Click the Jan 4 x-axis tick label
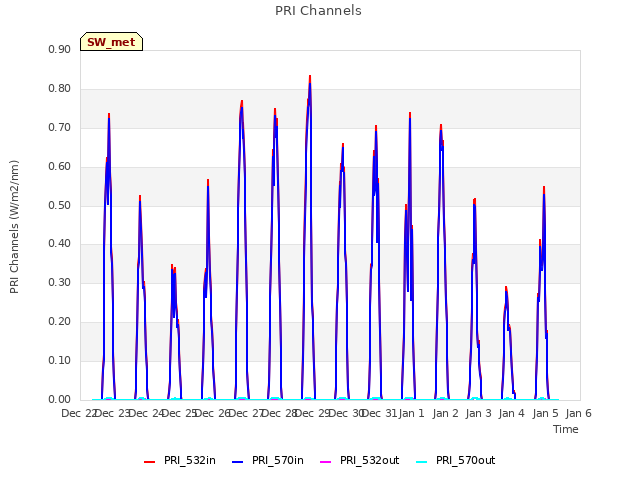This screenshot has height=480, width=640. click(x=511, y=413)
